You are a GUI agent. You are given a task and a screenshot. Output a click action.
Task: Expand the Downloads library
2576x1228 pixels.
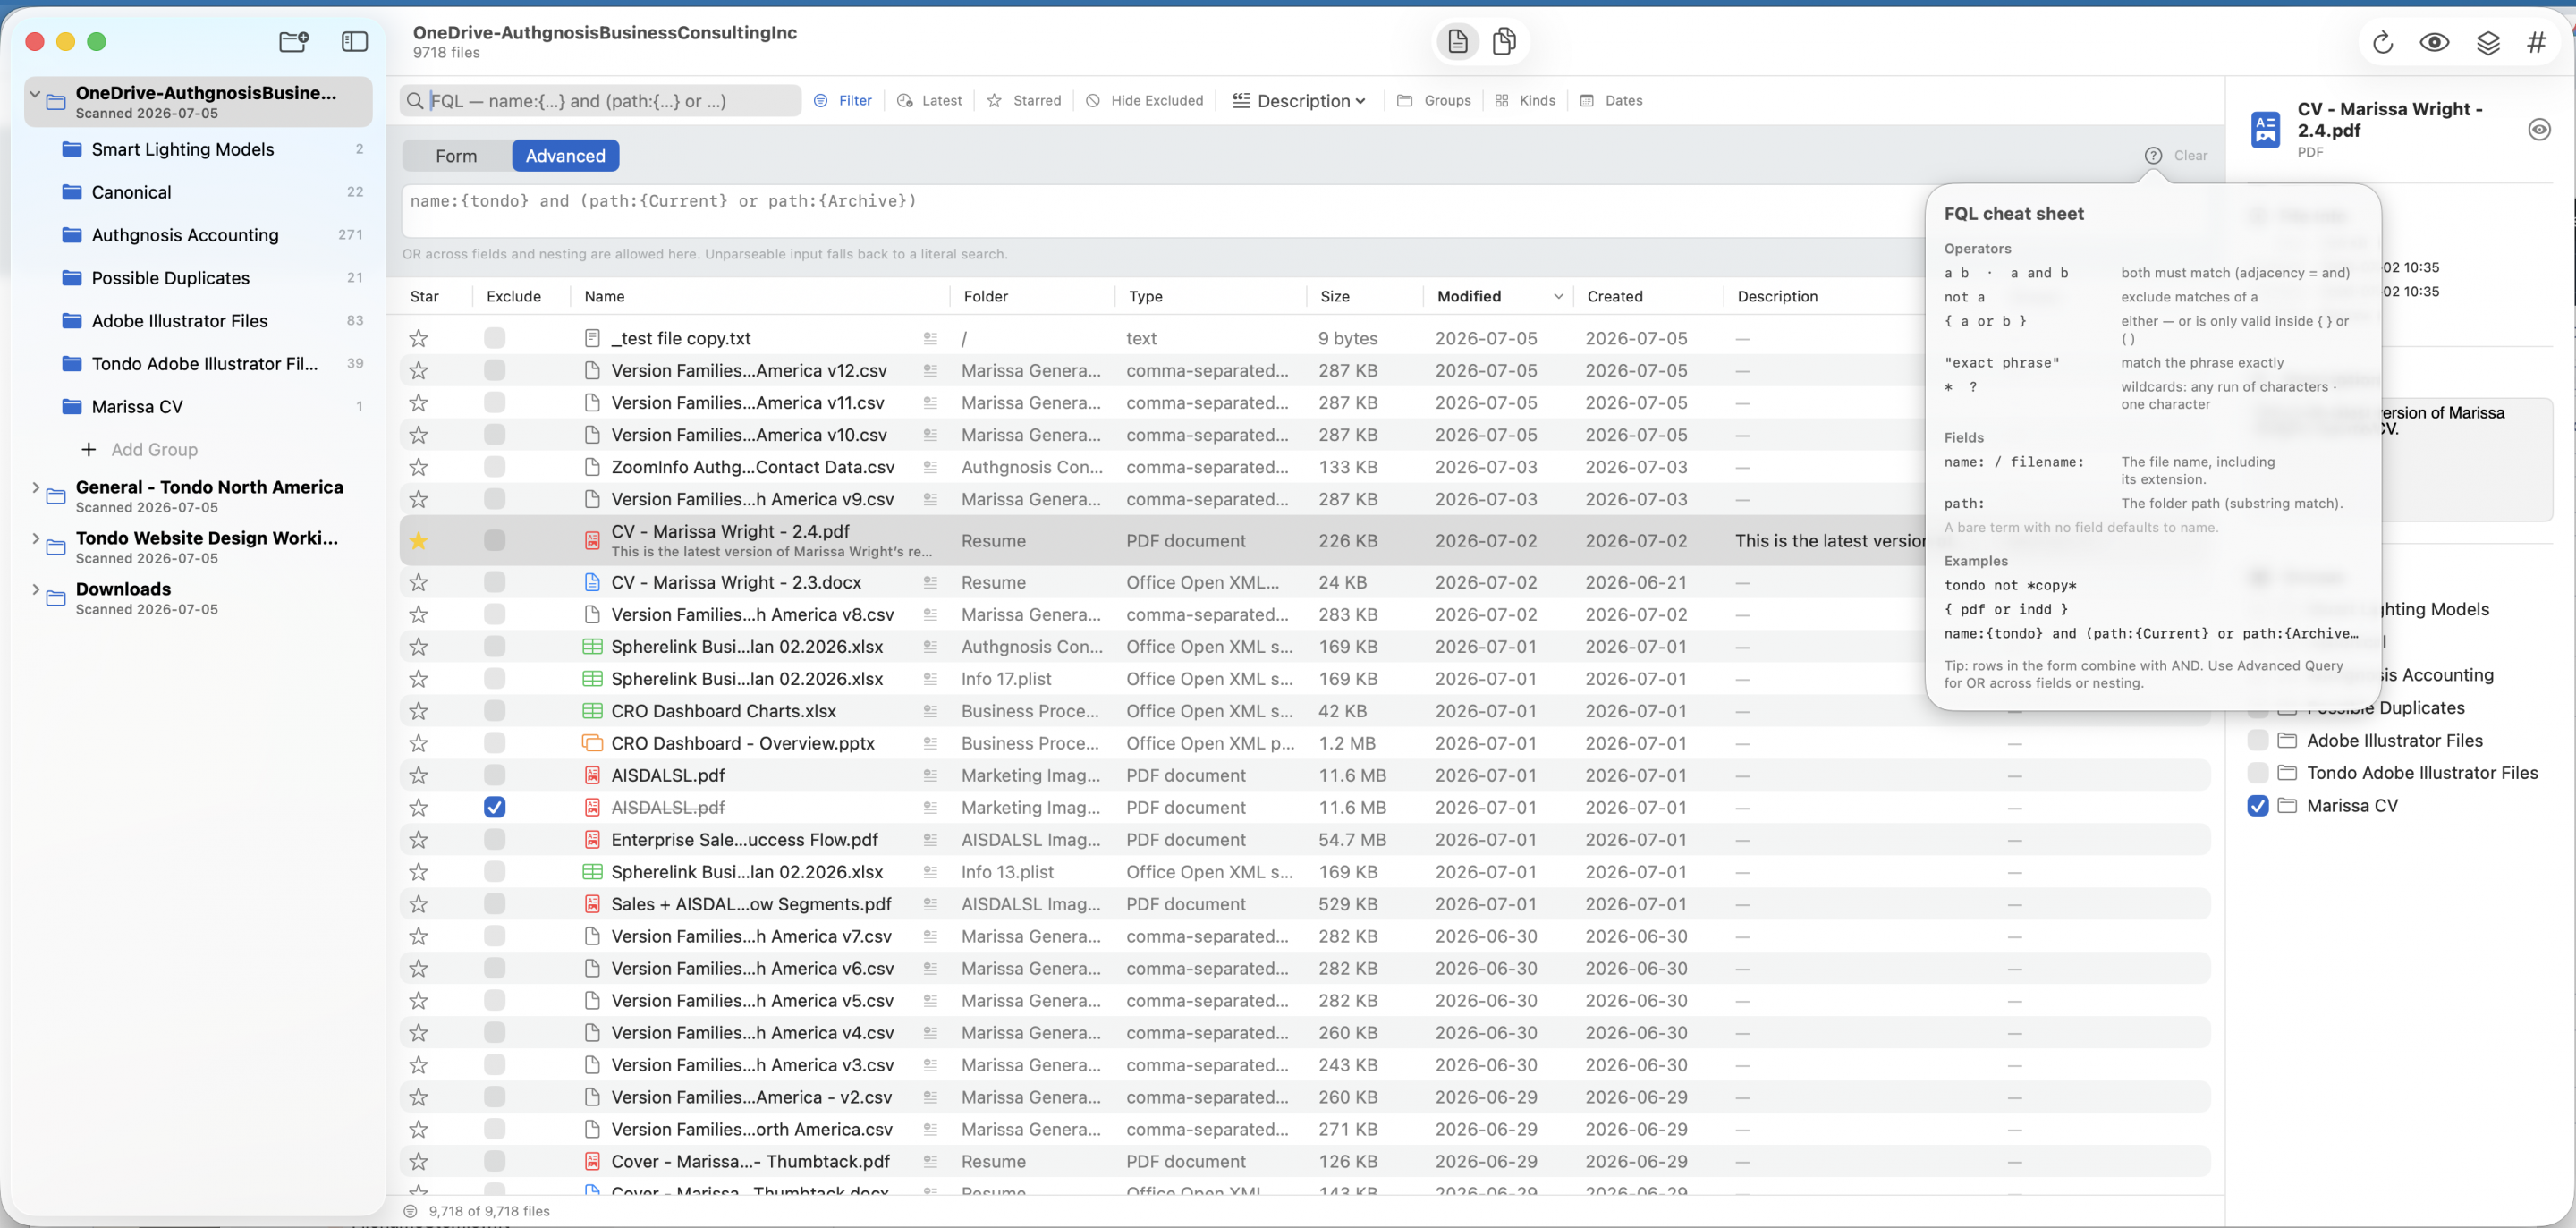point(35,589)
